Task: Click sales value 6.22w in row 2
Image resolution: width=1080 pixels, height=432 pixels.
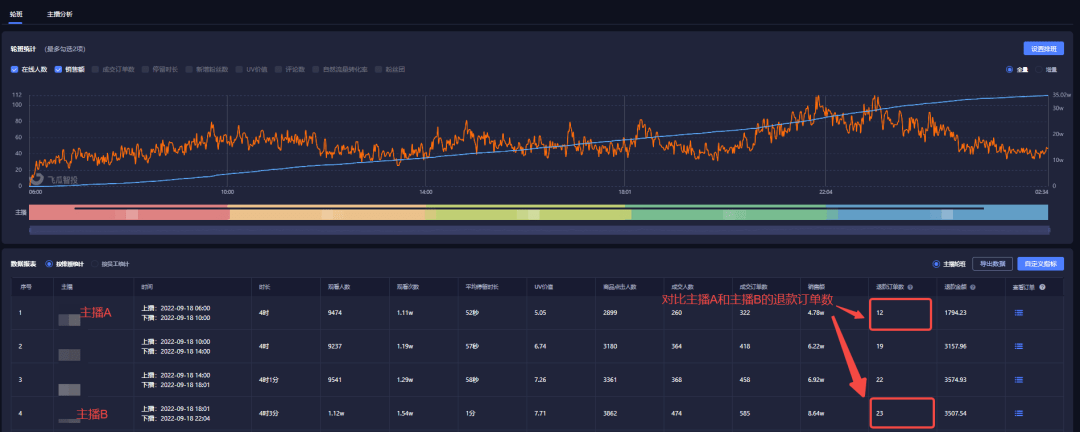Action: tap(816, 347)
